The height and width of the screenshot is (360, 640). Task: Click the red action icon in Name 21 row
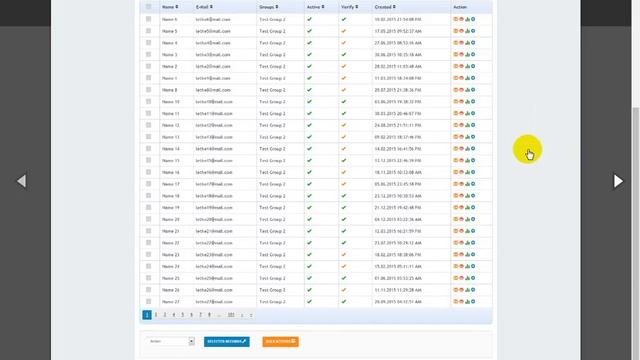(x=461, y=231)
